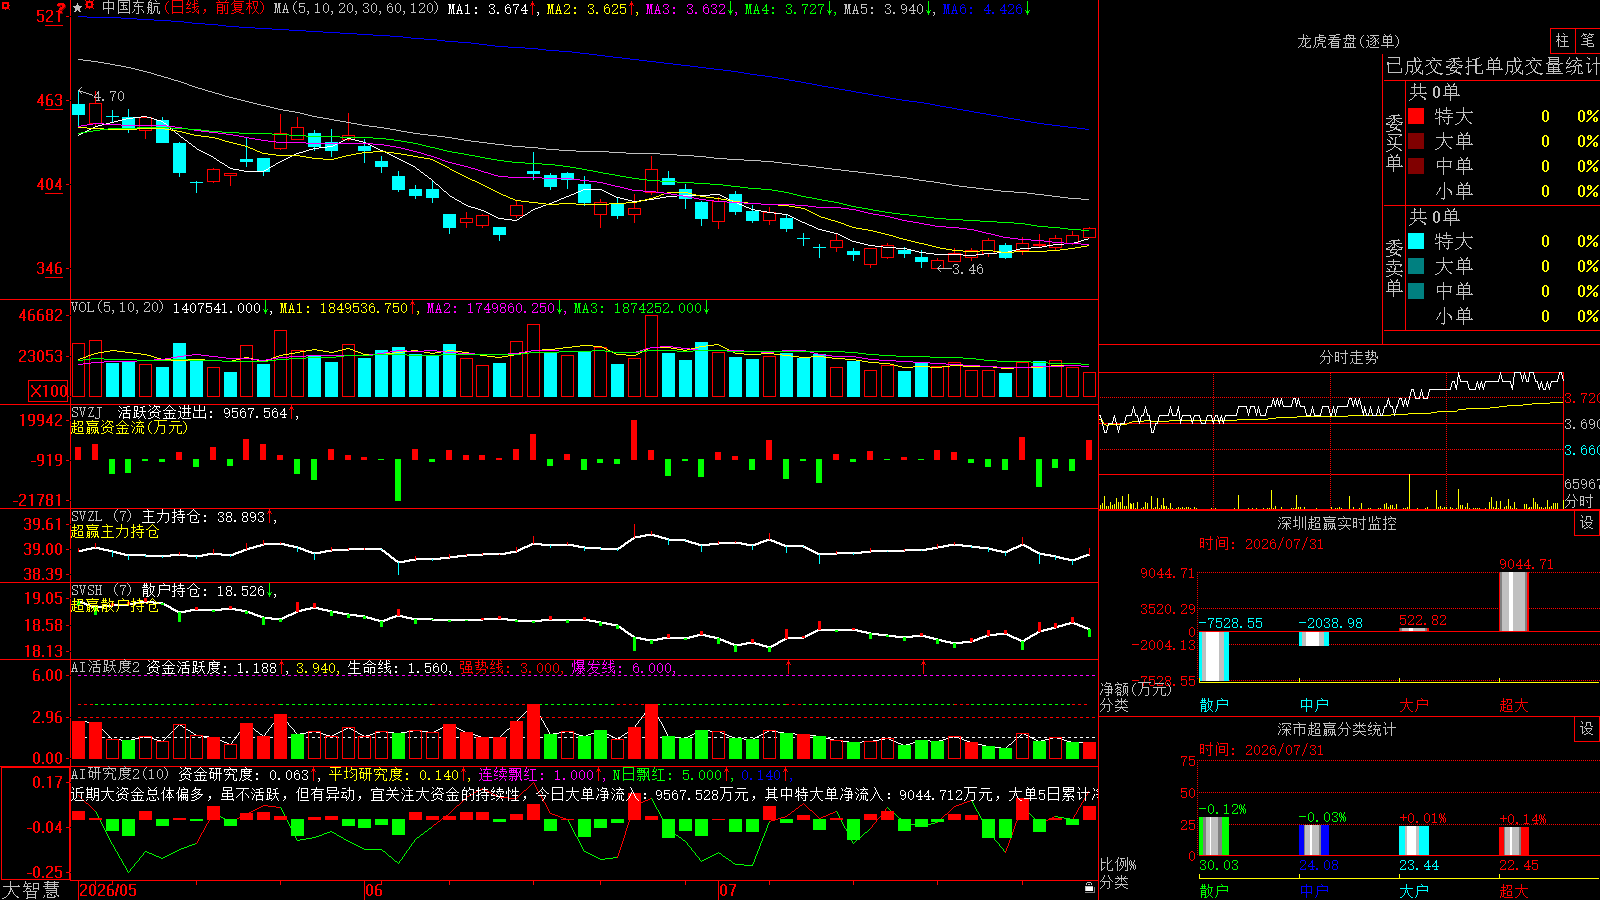Switch 龙虎看盘 to 柱 bar view
Screen dimensions: 1600x900
click(1562, 40)
